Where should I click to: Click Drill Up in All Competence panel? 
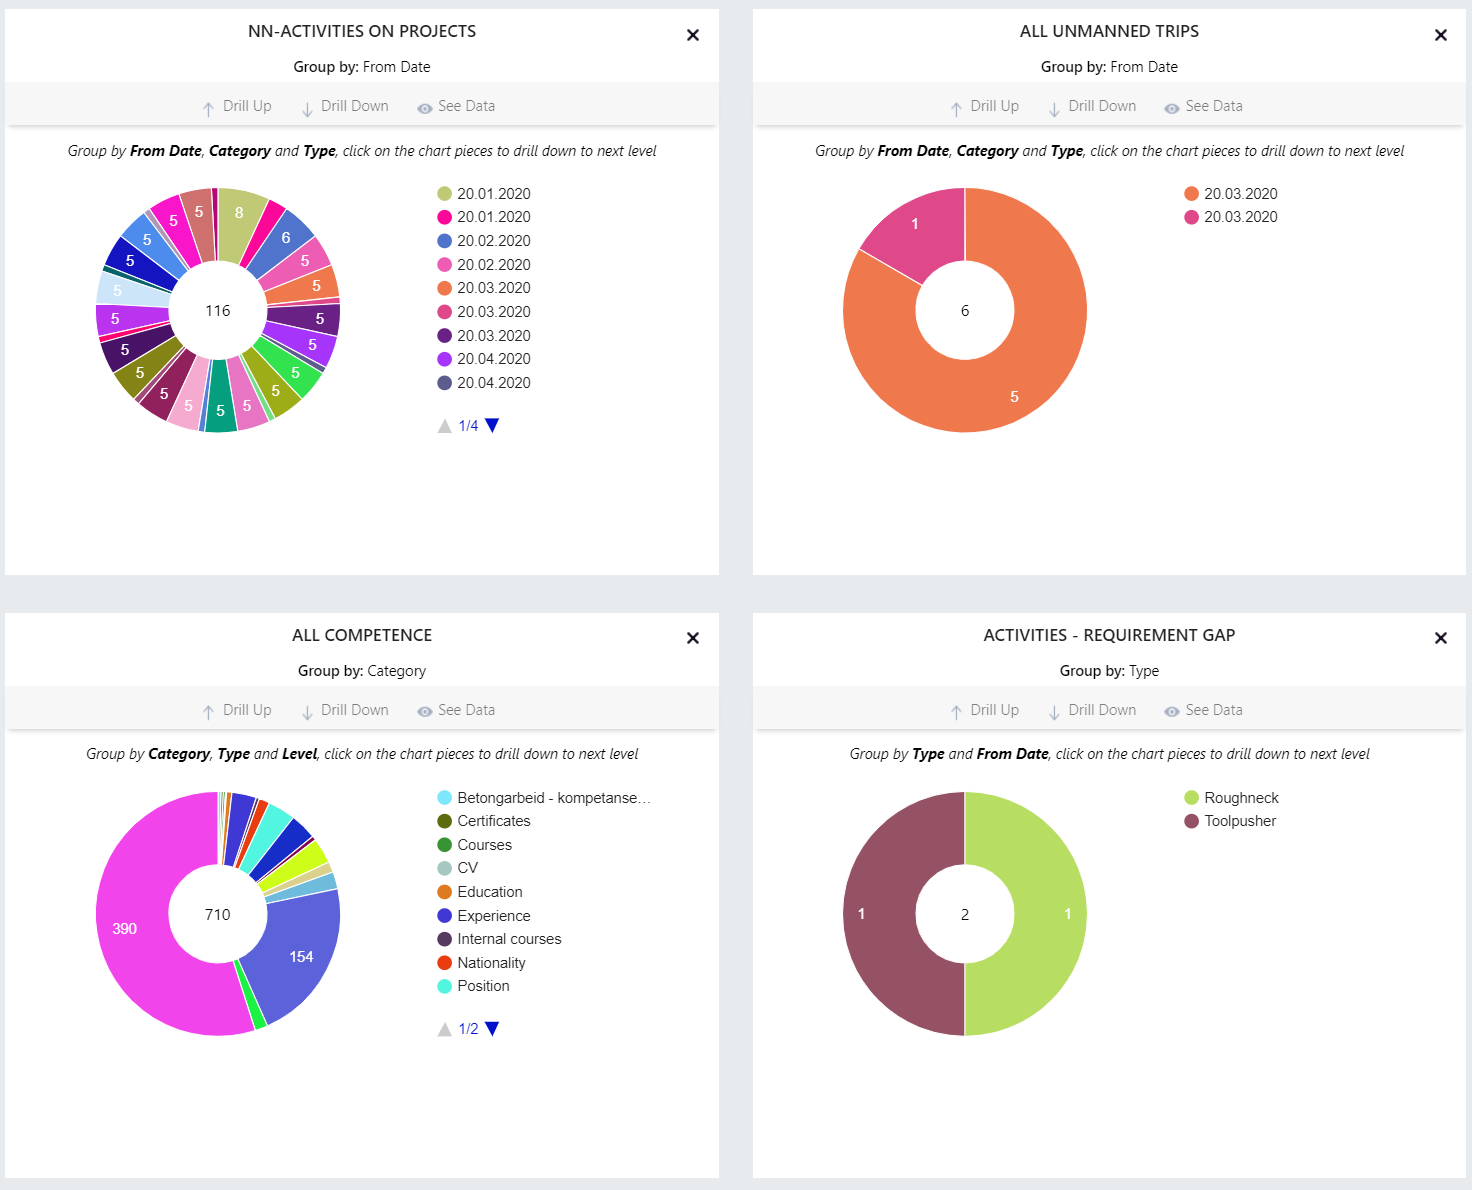coord(237,710)
